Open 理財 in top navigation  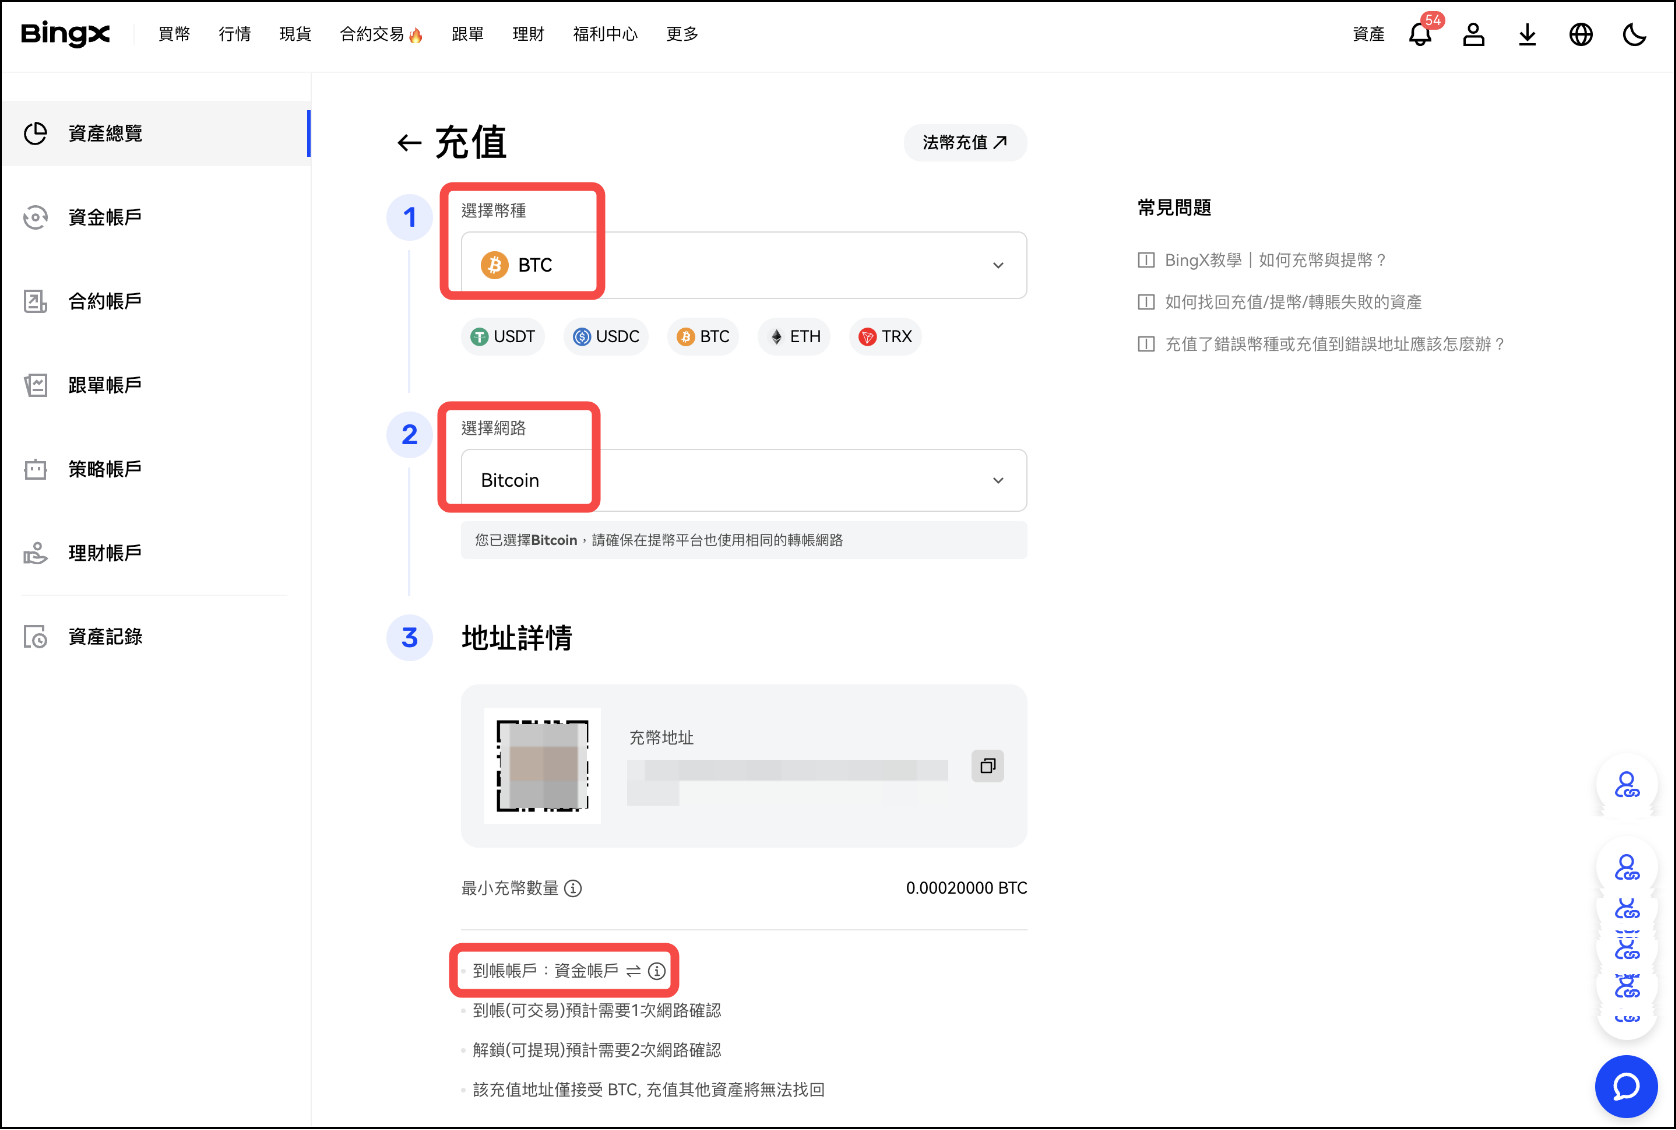point(528,34)
